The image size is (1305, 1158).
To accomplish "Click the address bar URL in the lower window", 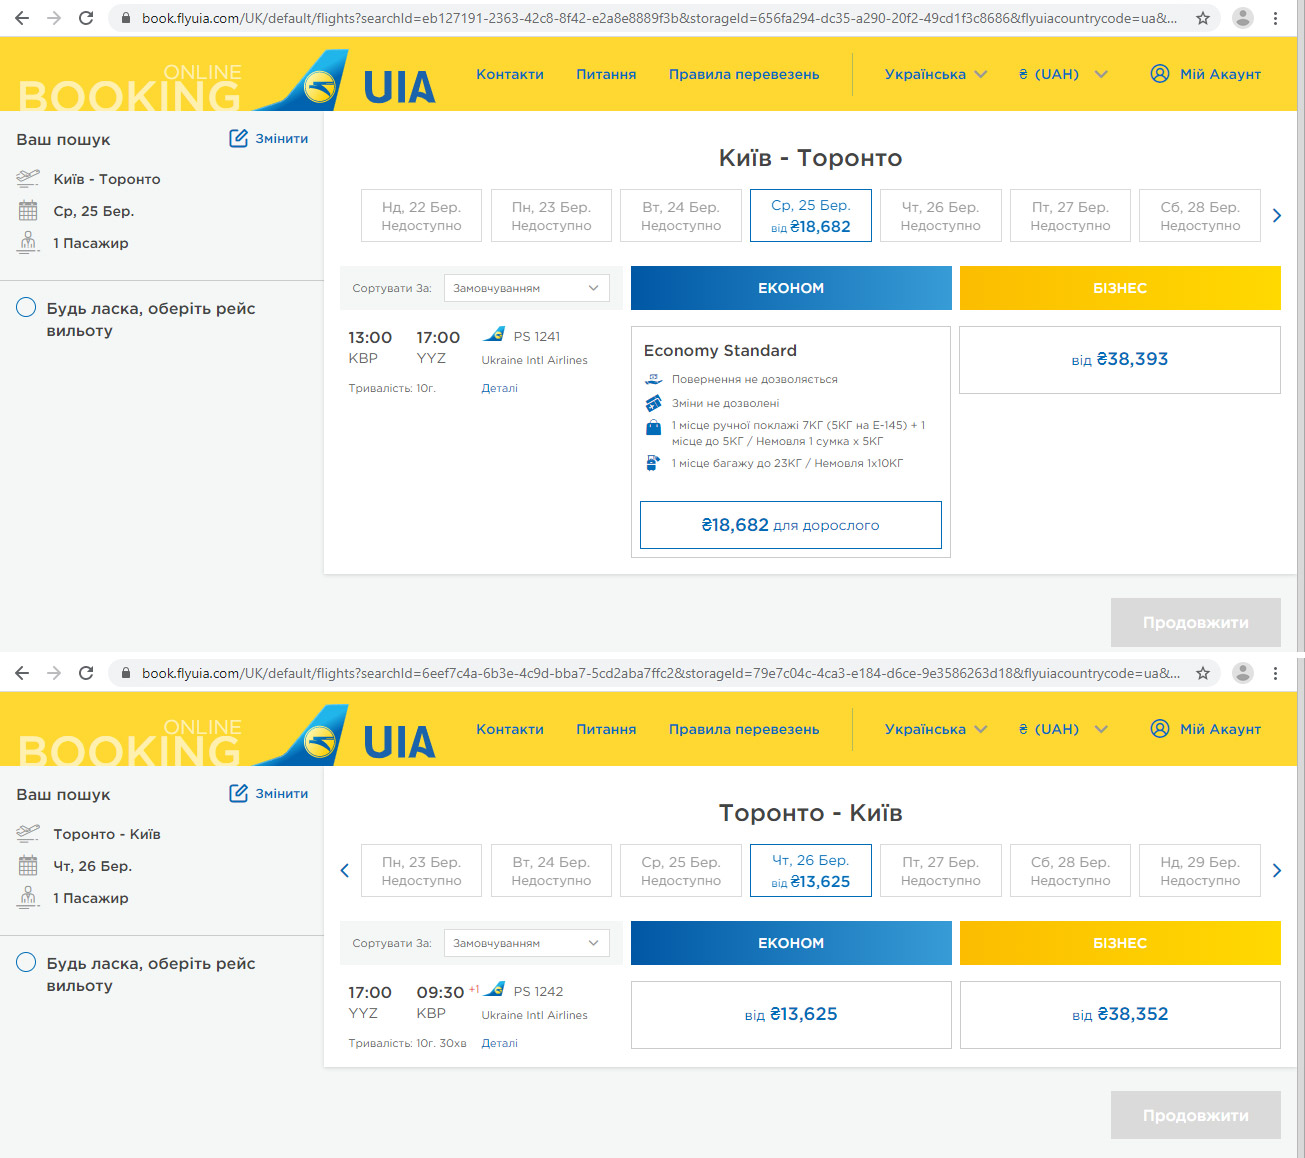I will tap(660, 673).
